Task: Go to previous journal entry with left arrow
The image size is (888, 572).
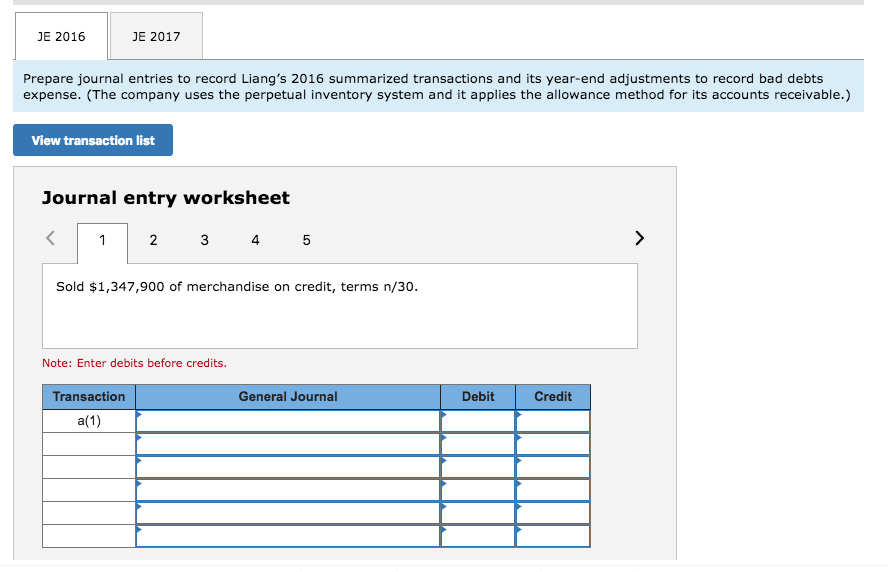Action: tap(50, 238)
